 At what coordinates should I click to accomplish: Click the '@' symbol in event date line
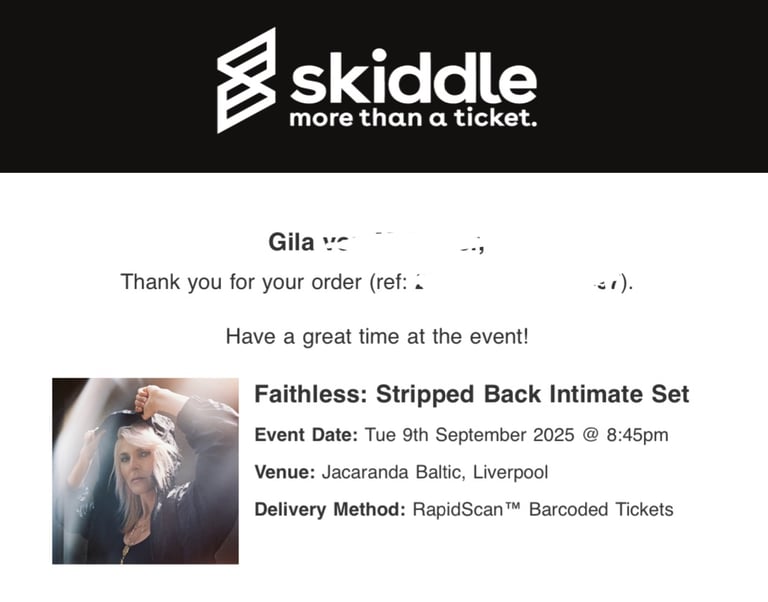590,435
